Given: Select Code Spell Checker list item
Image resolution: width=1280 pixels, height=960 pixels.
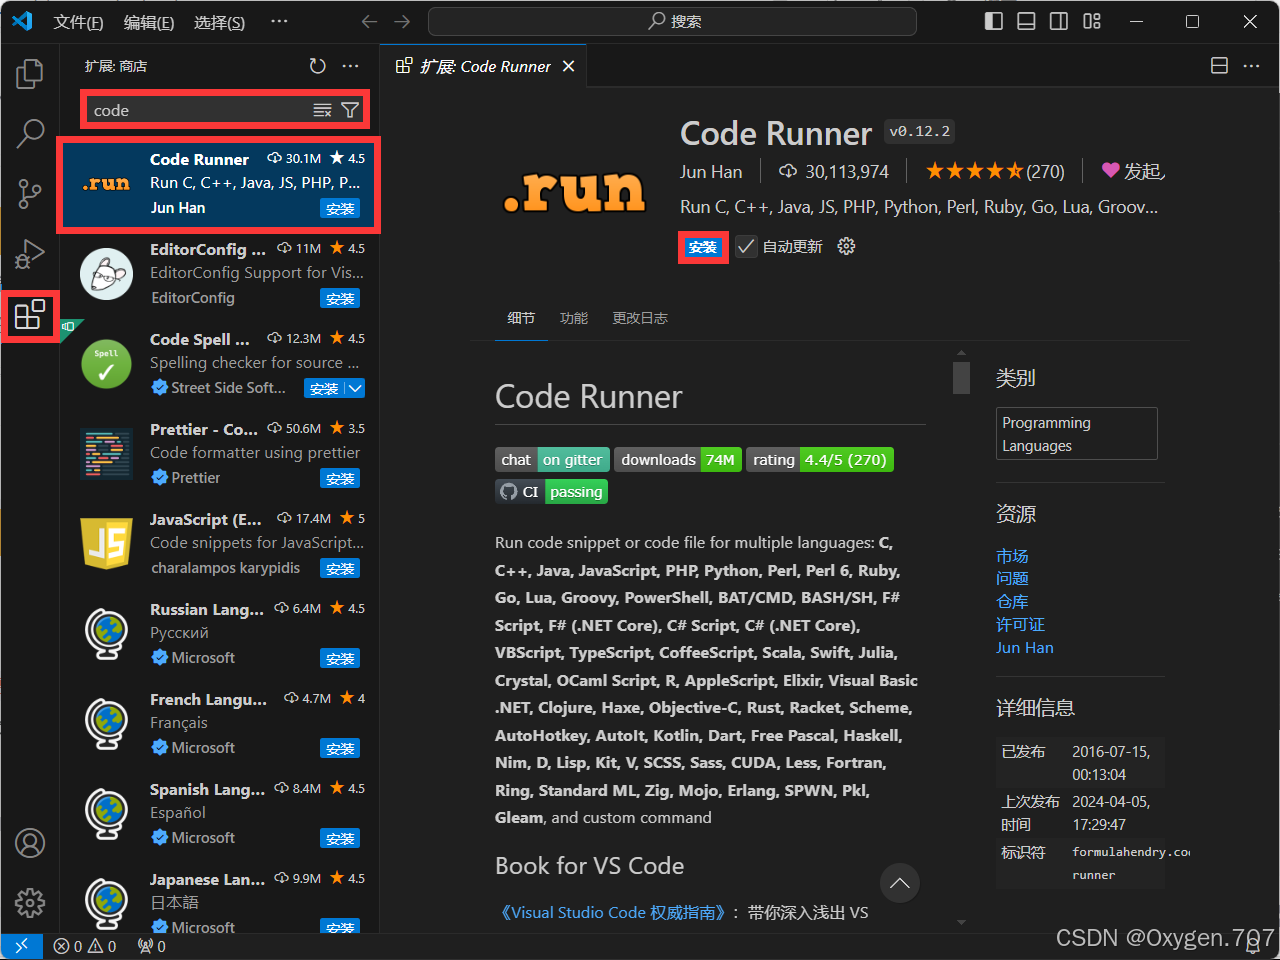Looking at the screenshot, I should (220, 364).
